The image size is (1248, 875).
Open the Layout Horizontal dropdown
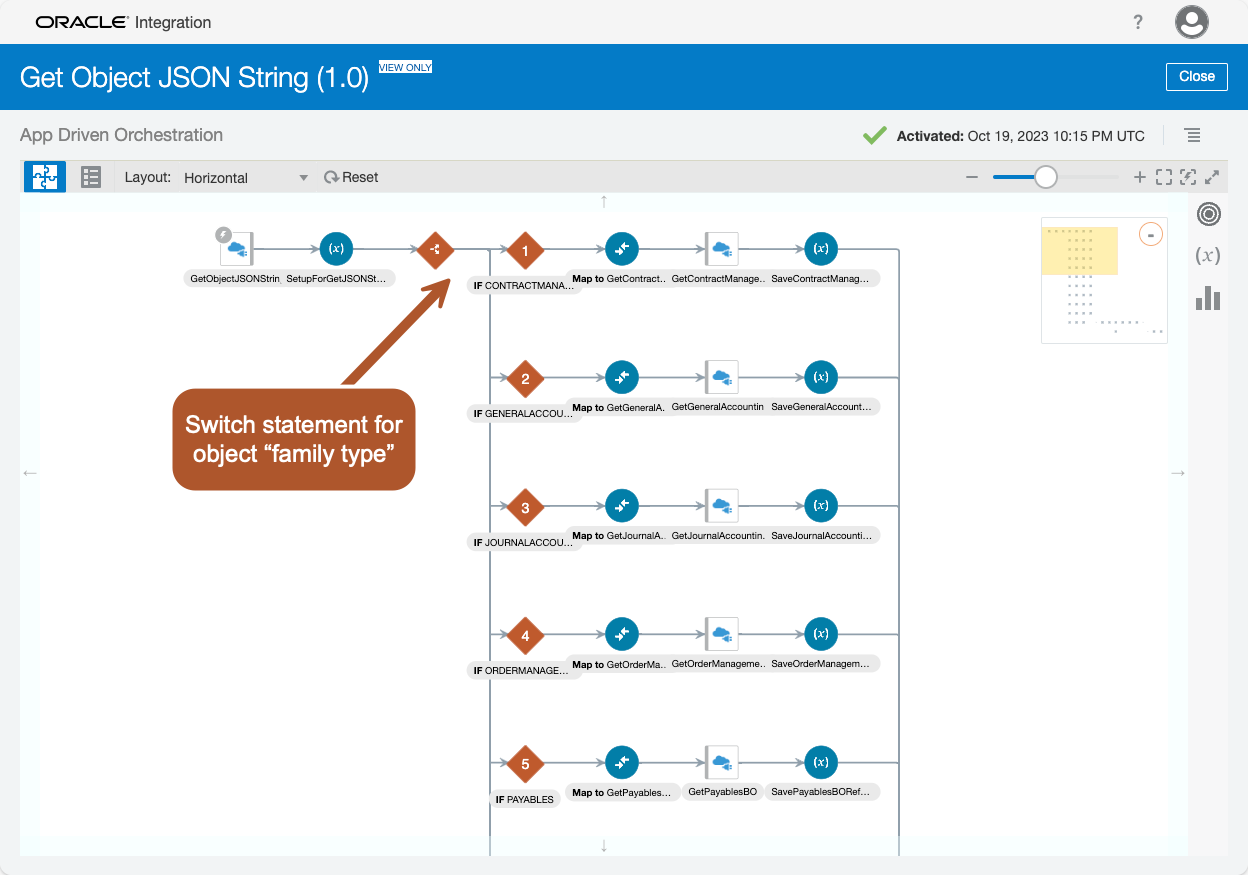pos(246,177)
